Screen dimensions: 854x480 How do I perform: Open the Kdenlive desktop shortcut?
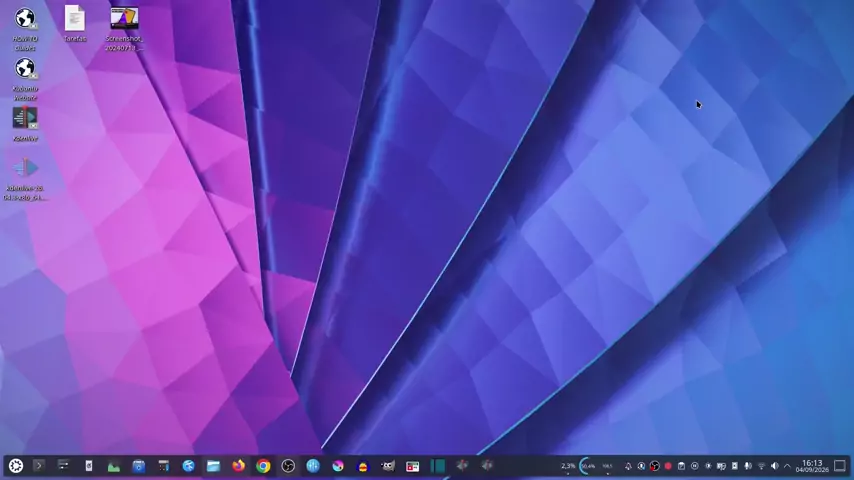(x=25, y=124)
